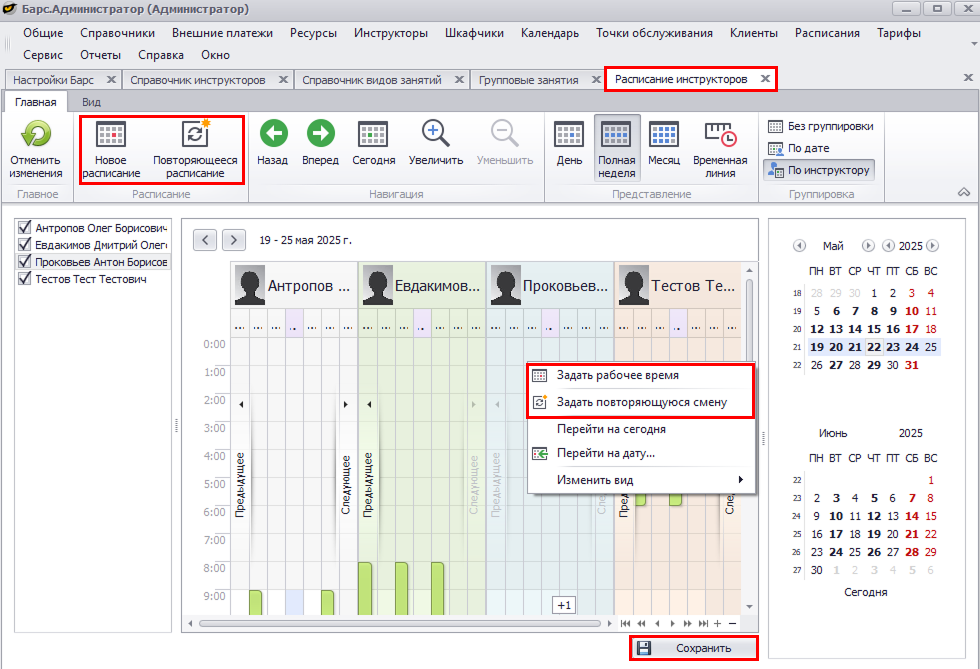Click the previous week arrow button
The image size is (980, 669).
click(205, 240)
